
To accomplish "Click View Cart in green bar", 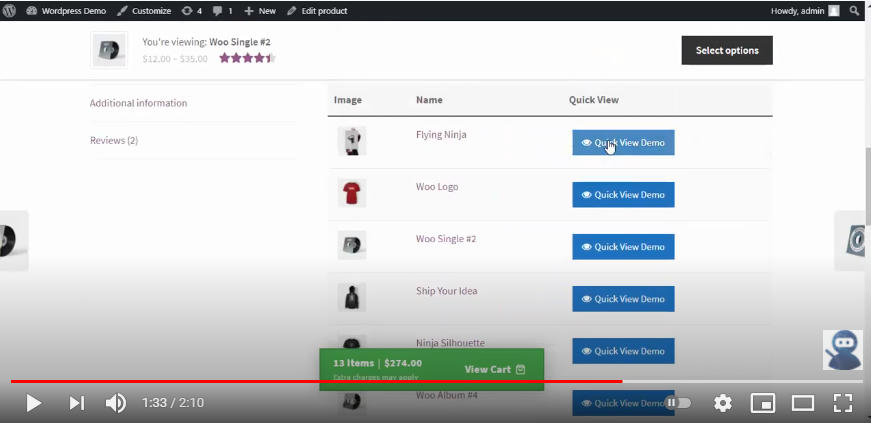I will [x=495, y=370].
